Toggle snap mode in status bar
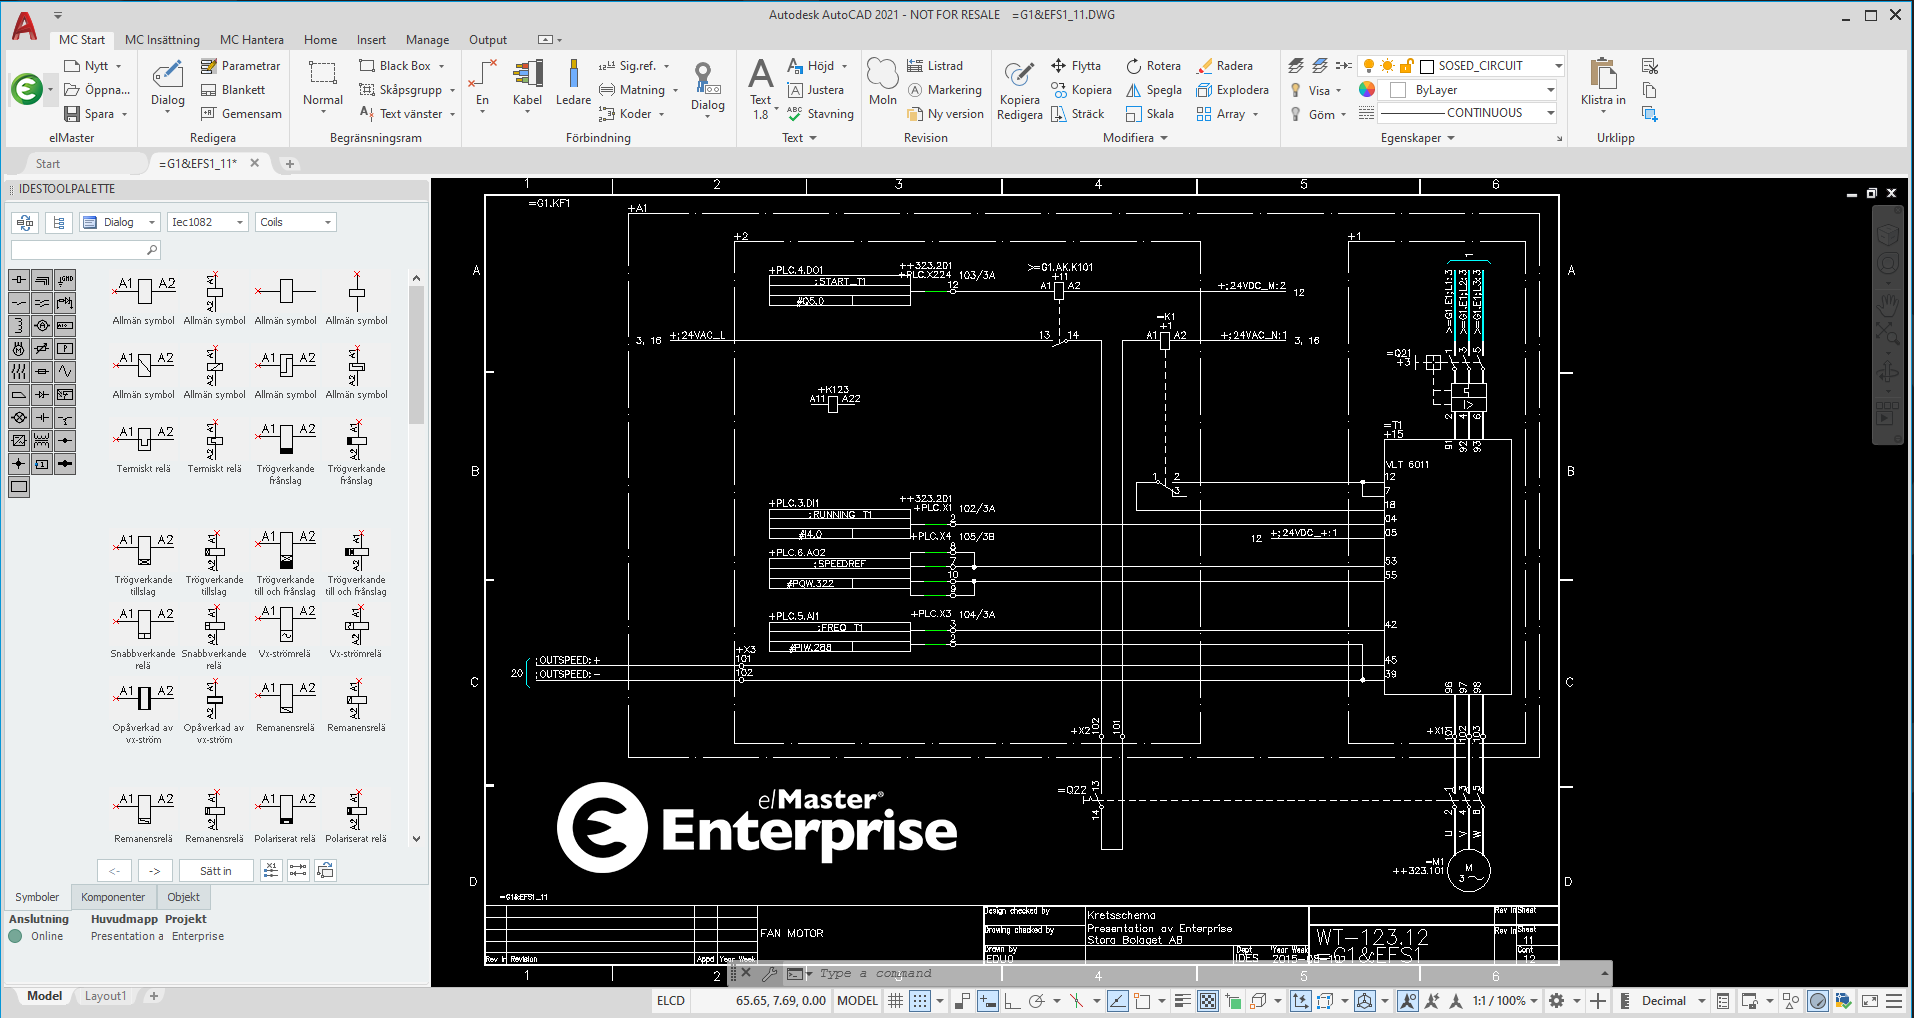1914x1018 pixels. coord(920,1000)
